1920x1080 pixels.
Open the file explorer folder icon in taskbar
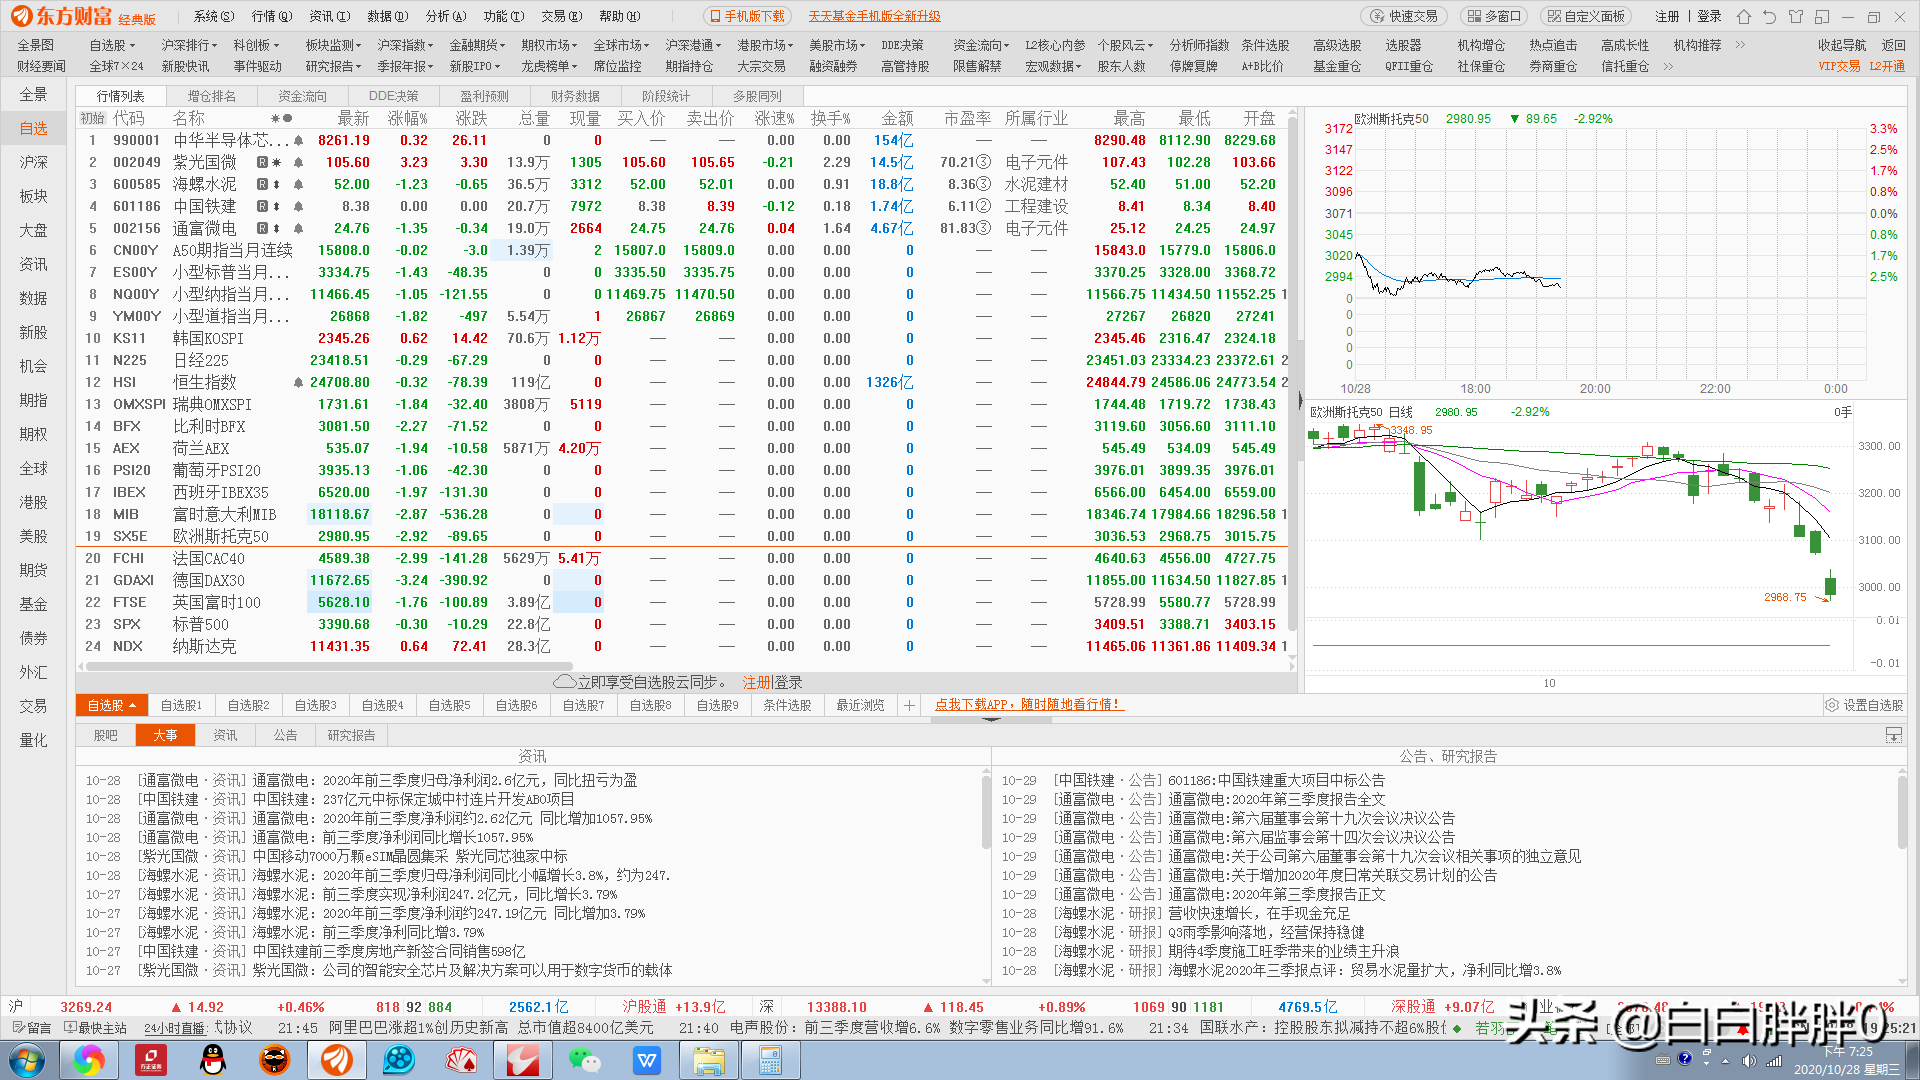click(709, 1060)
